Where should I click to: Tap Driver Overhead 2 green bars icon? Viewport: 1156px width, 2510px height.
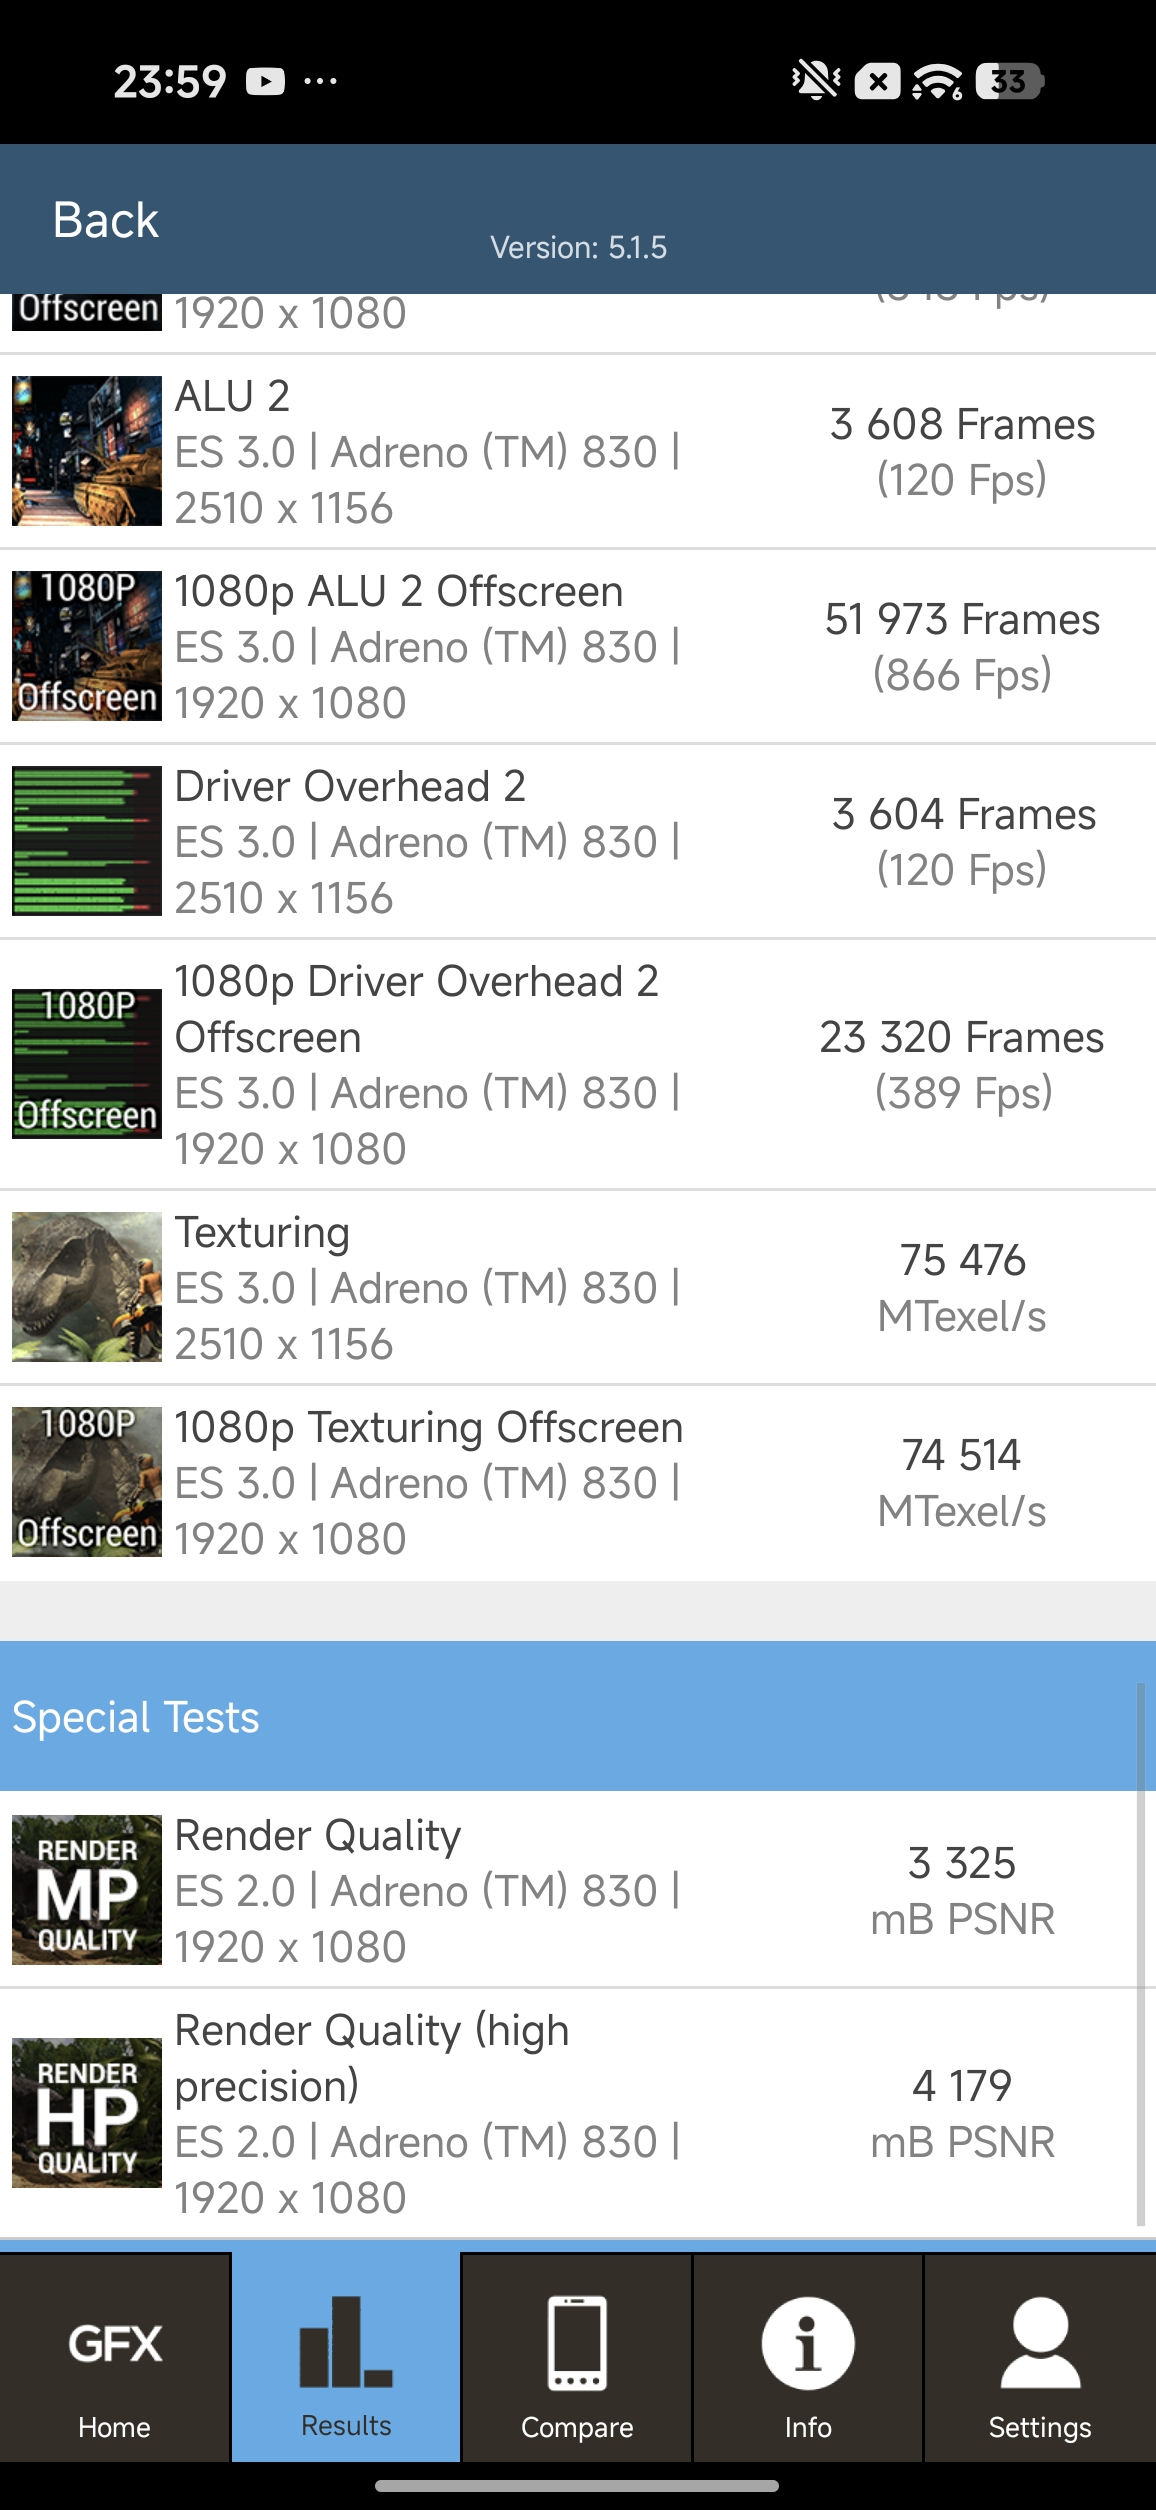point(87,841)
